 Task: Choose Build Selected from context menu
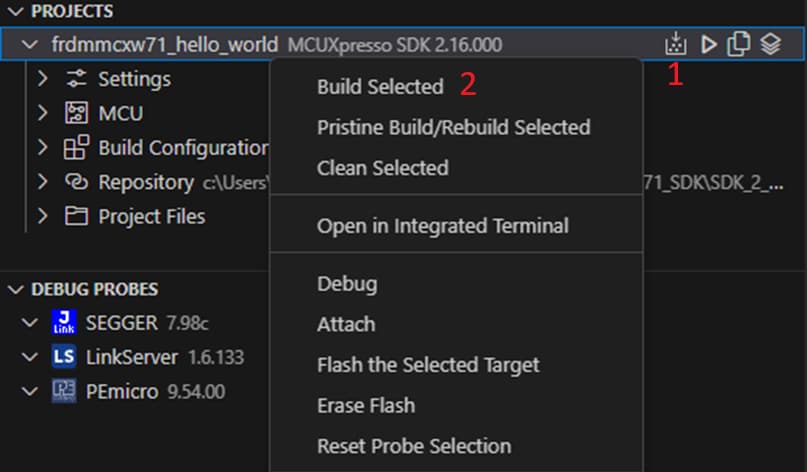(380, 87)
